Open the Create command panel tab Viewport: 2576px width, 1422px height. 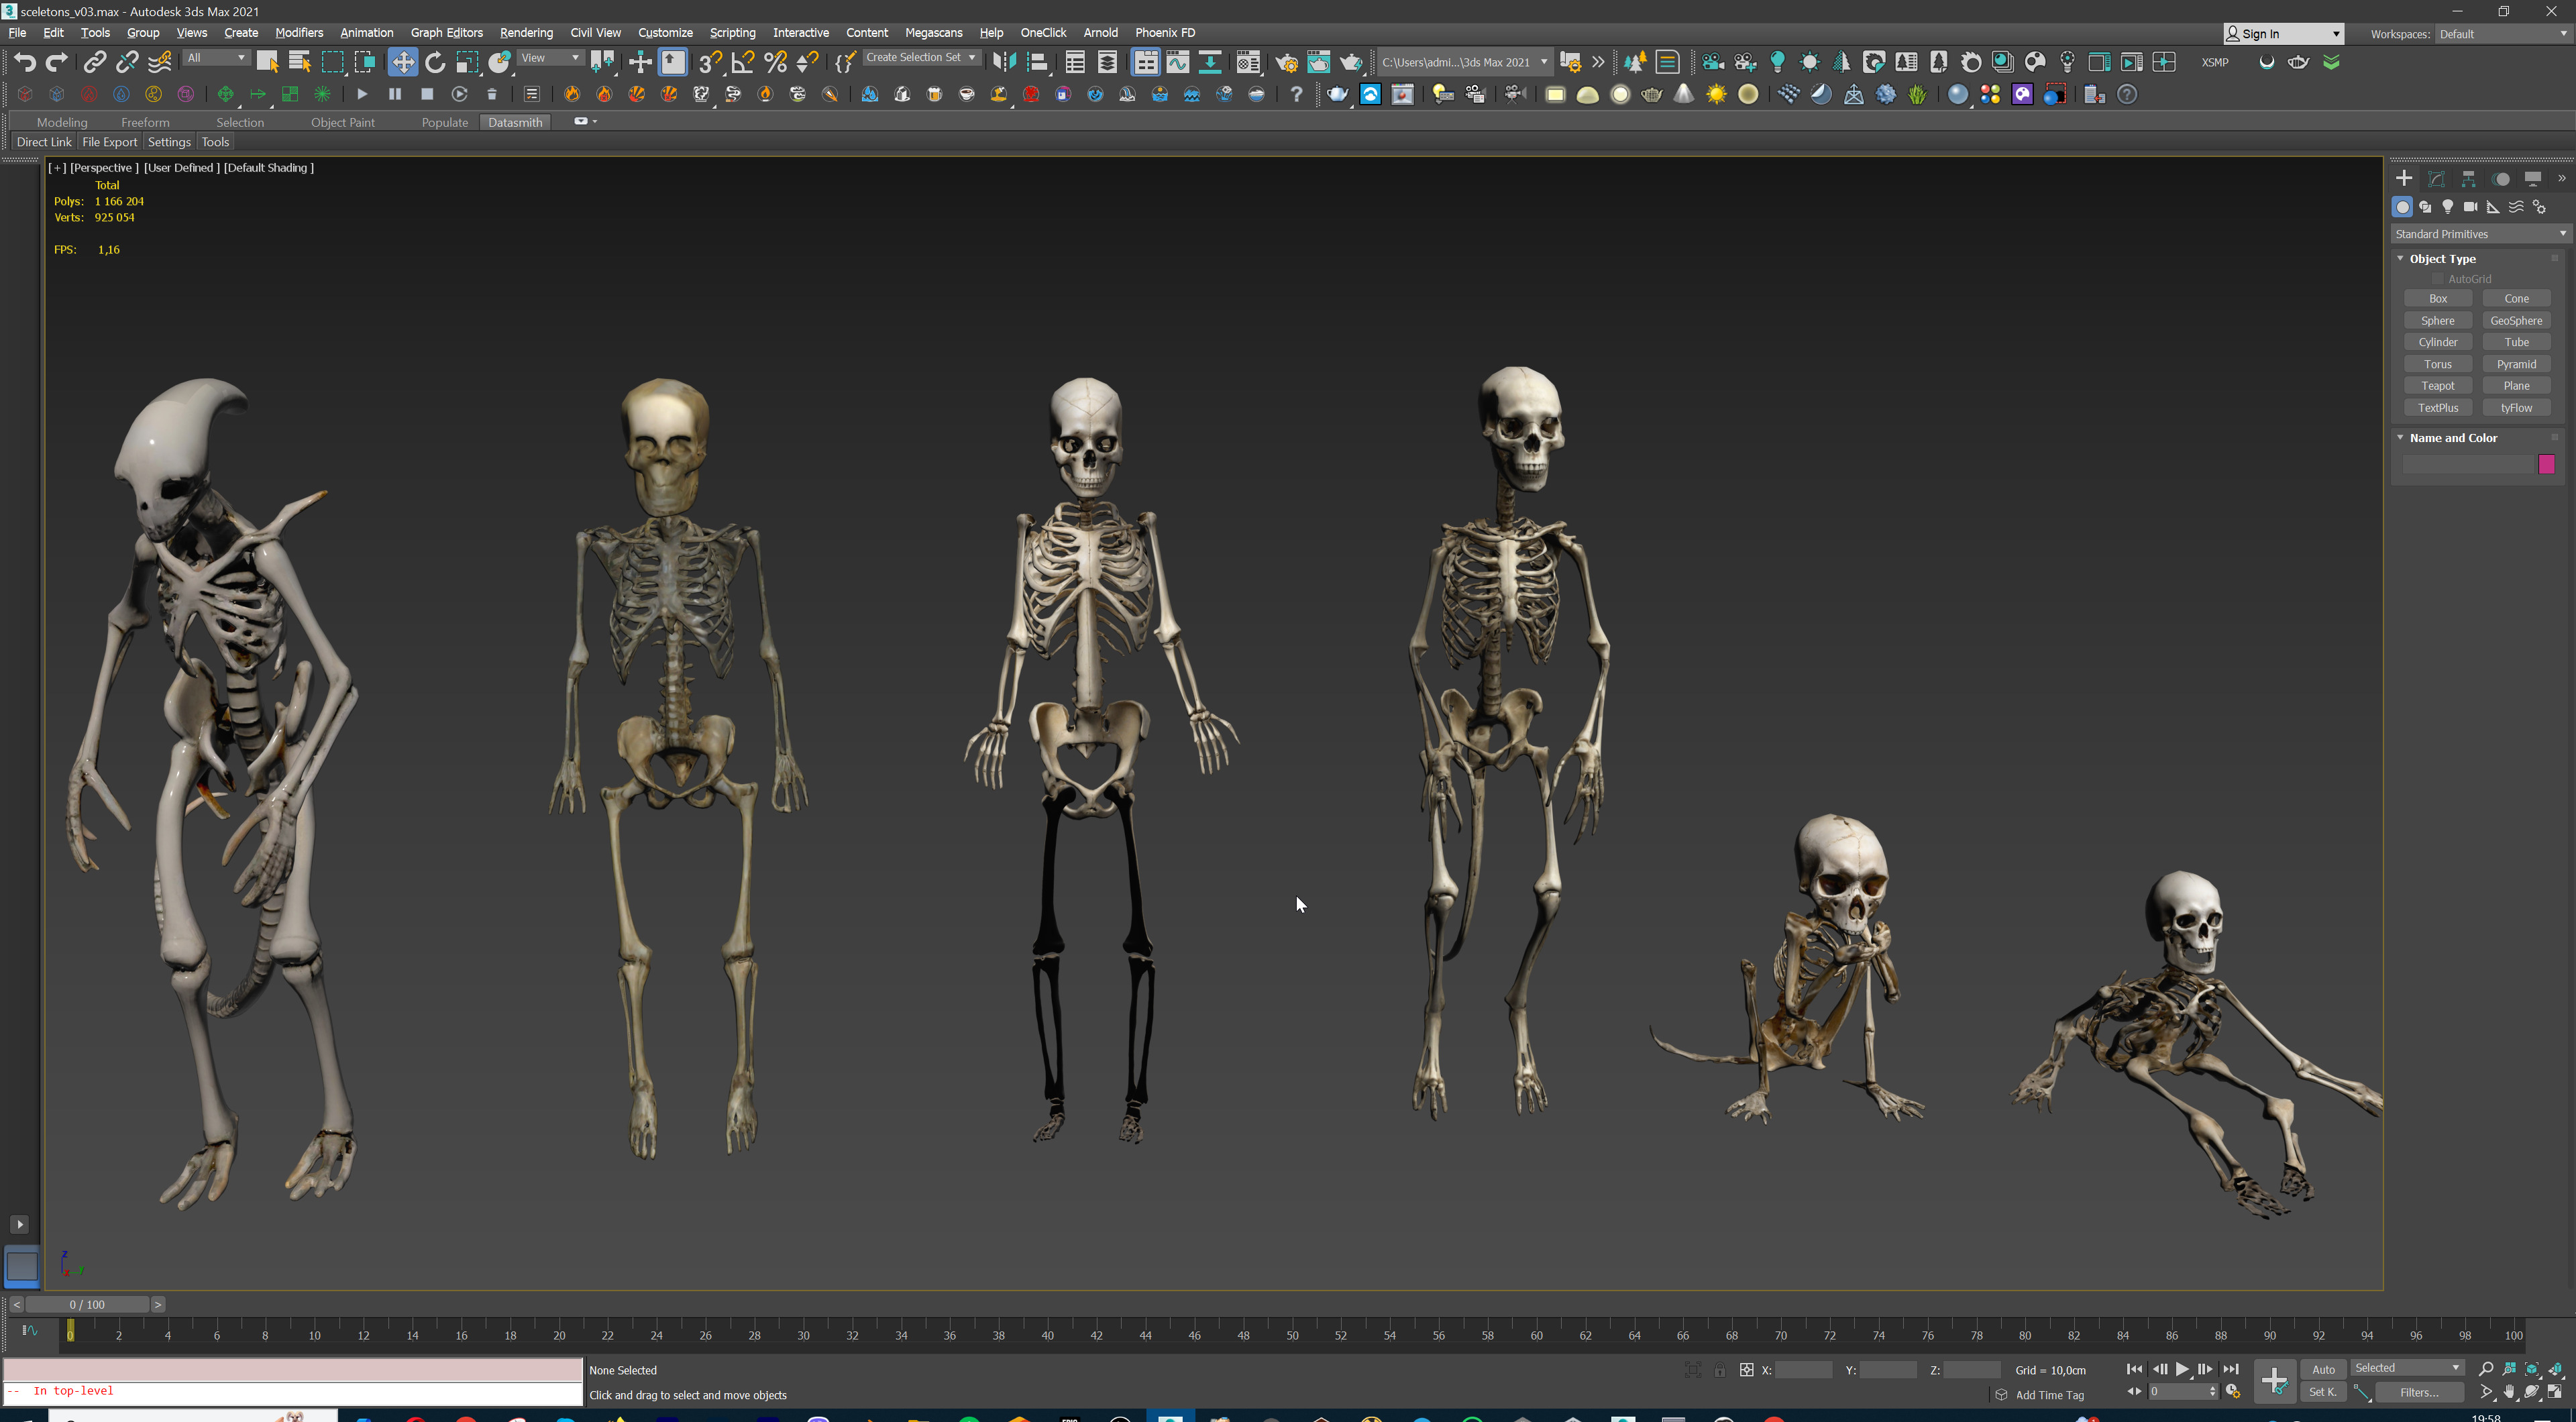click(2404, 178)
